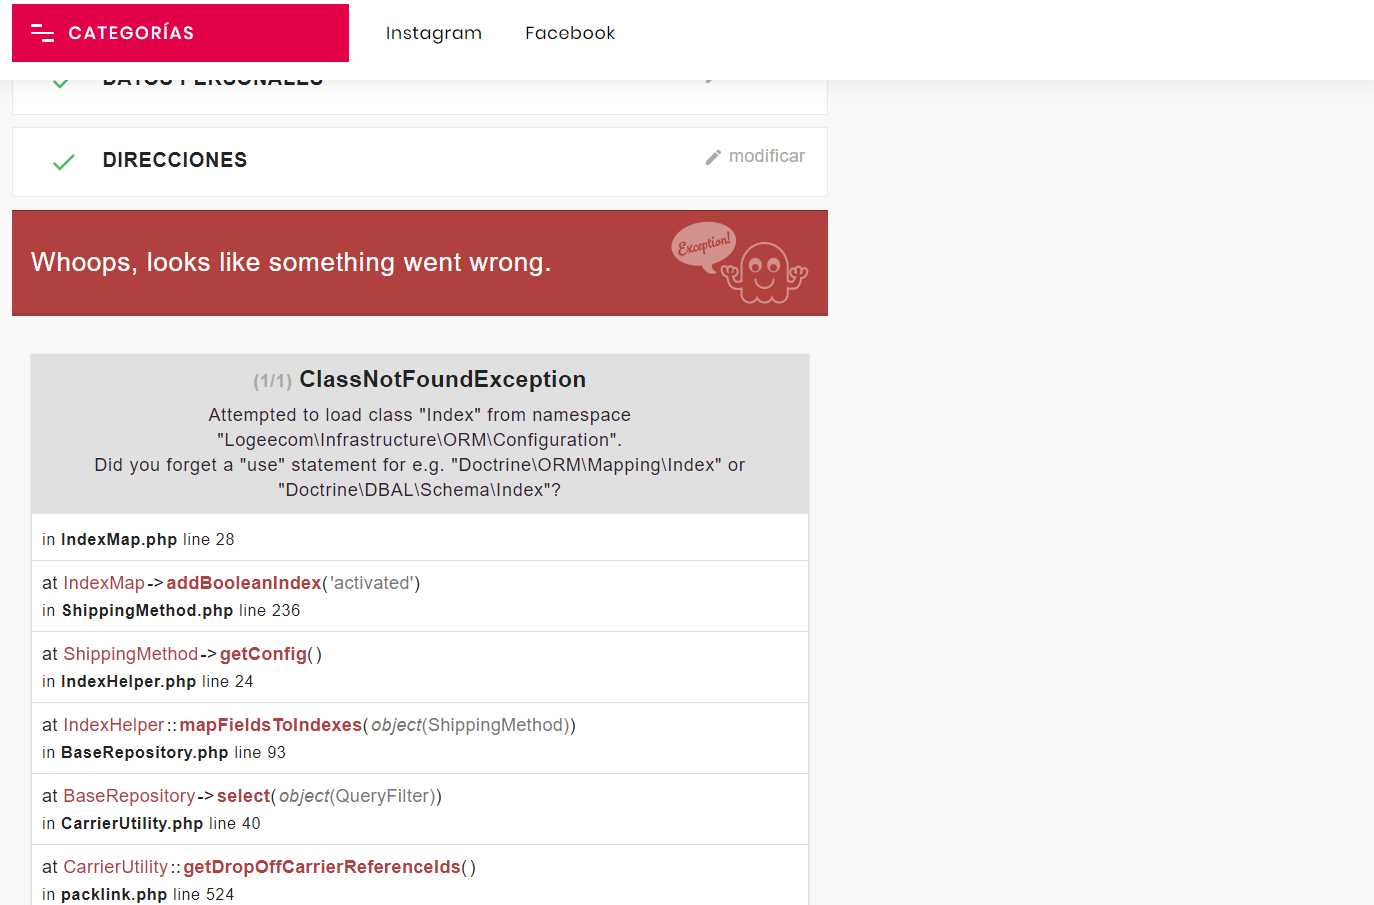Click the 'packlink.php line 524' text
This screenshot has height=905, width=1374.
click(147, 894)
